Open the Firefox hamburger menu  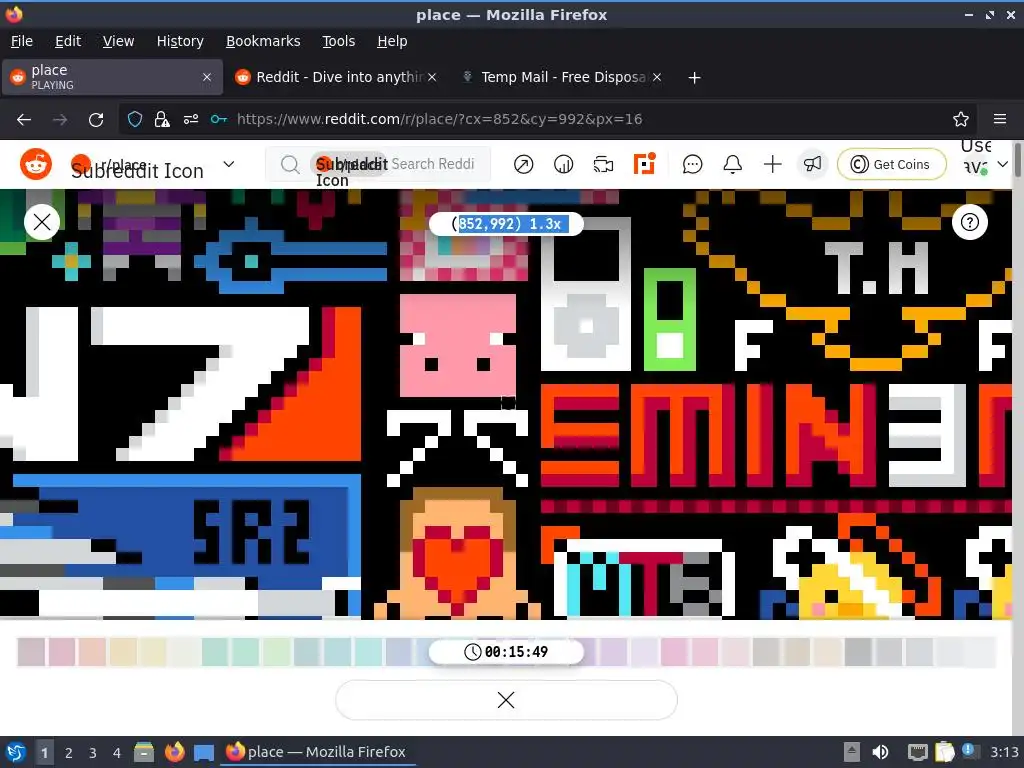click(1000, 119)
